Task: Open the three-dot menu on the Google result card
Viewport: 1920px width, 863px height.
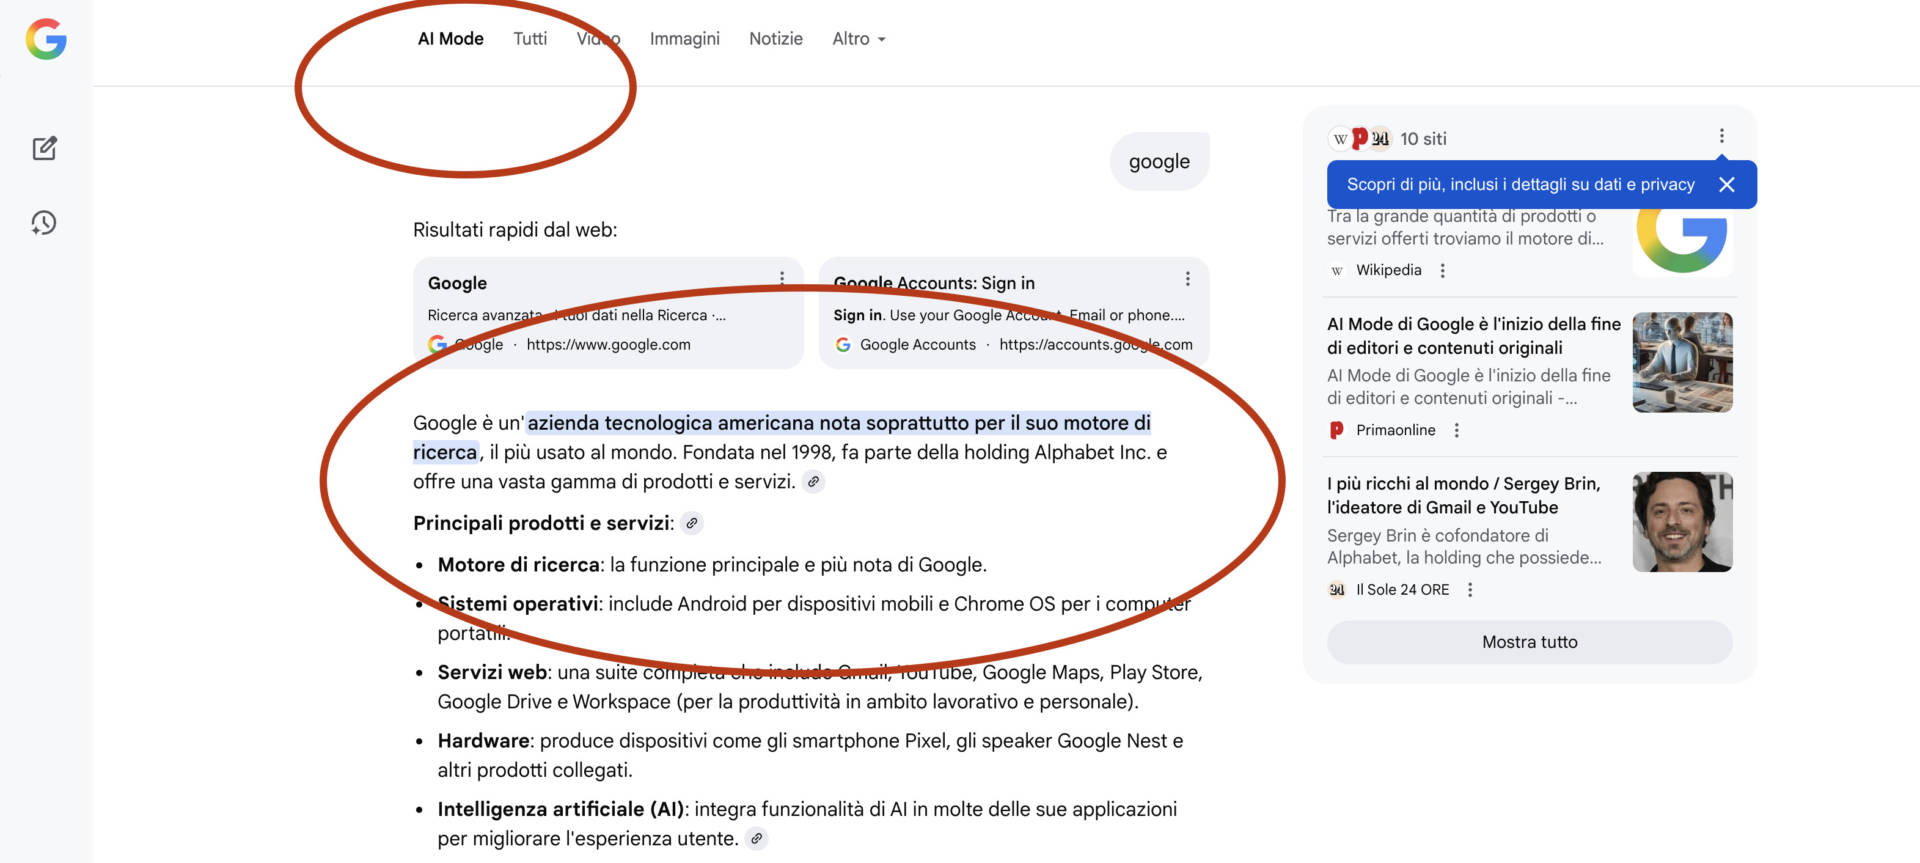Action: tap(782, 279)
